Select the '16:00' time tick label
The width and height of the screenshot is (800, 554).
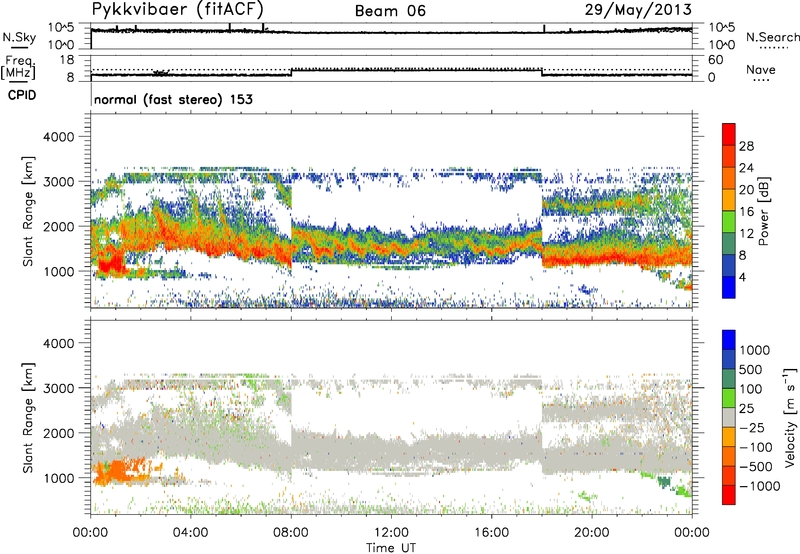click(x=491, y=533)
